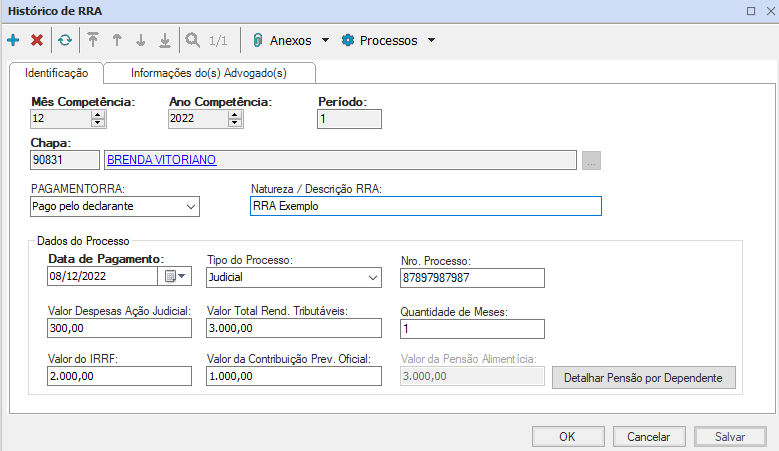779x451 pixels.
Task: Click the blue plus add record icon
Action: 13,41
